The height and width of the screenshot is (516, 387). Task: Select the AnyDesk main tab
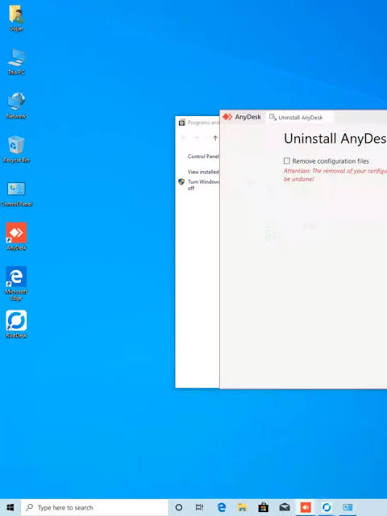click(x=242, y=117)
